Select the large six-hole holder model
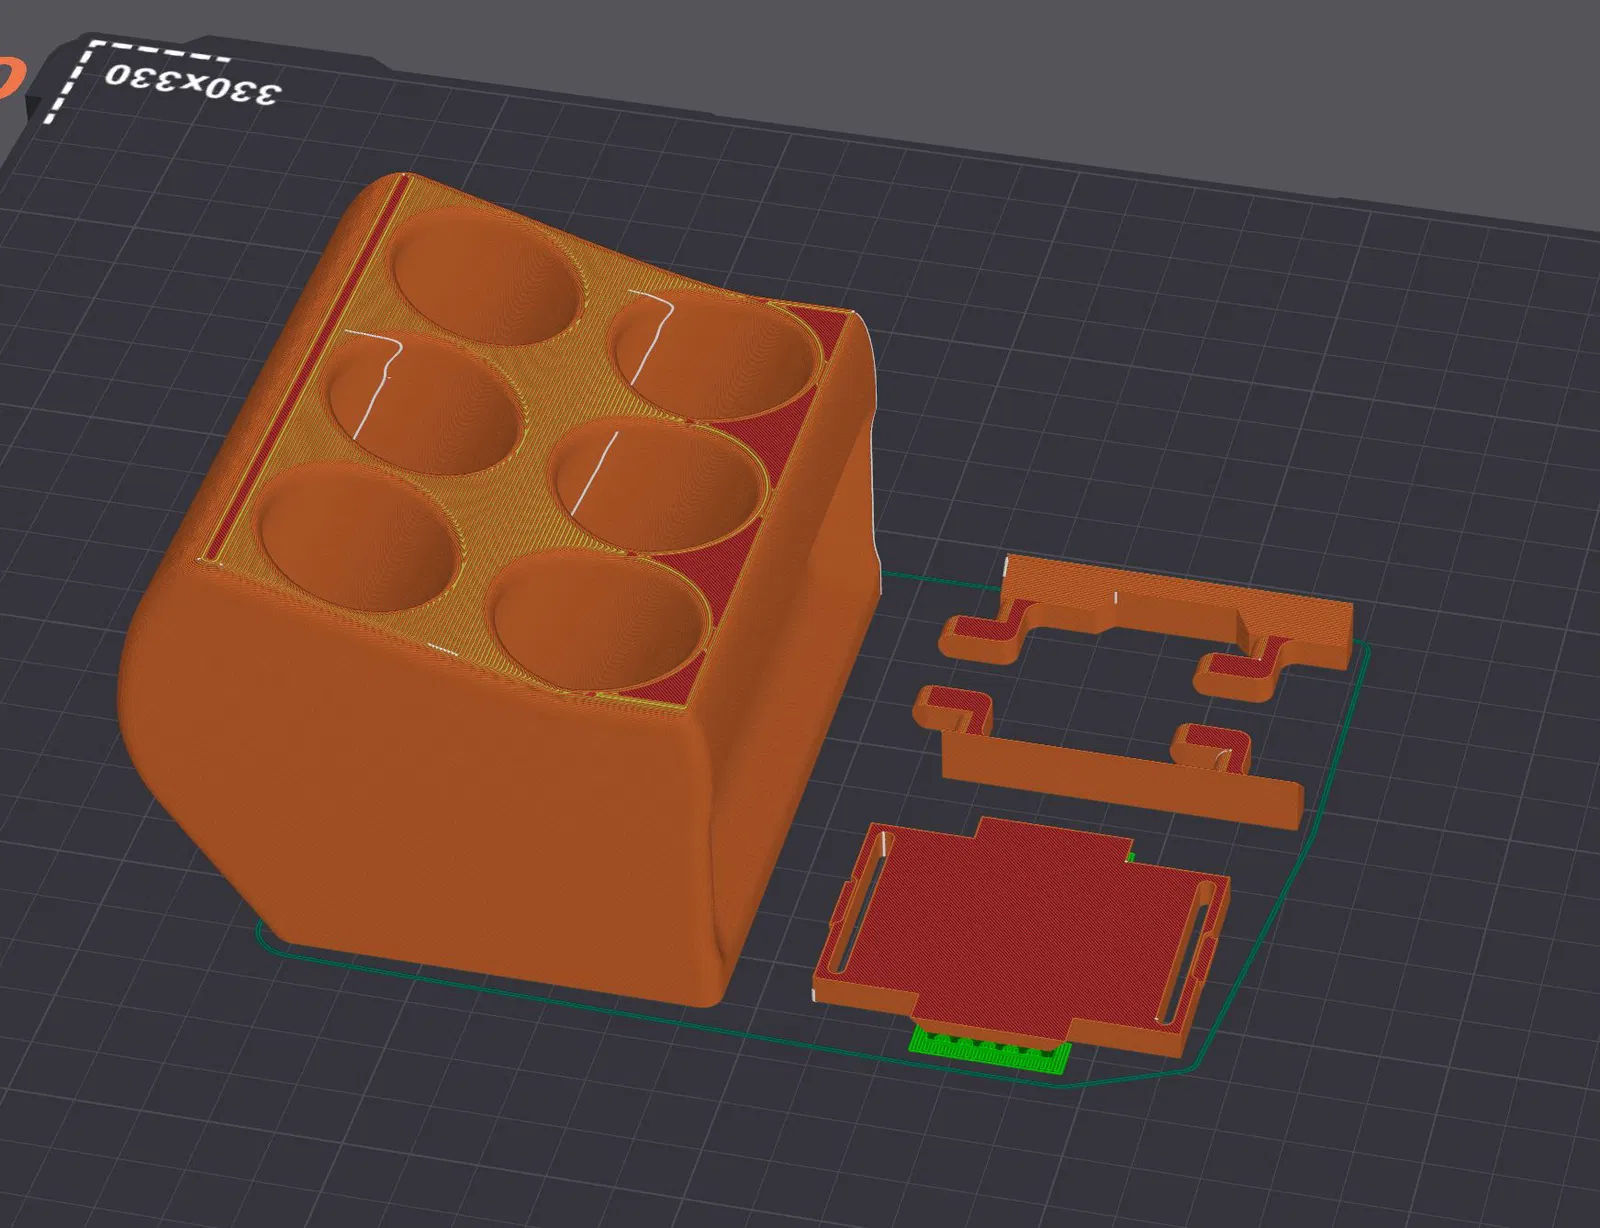This screenshot has width=1600, height=1228. 500,590
